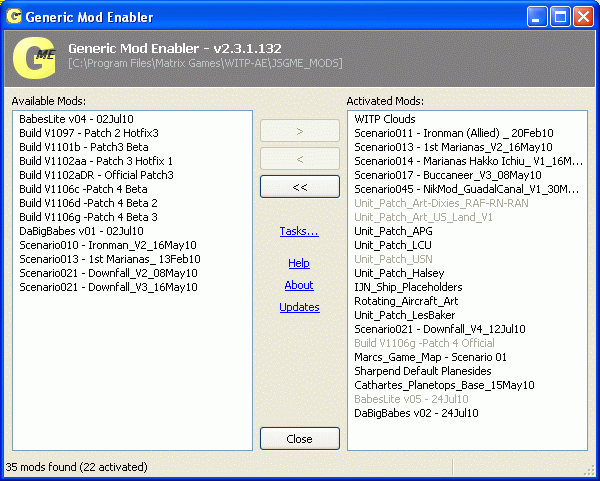Click the disable all mods '<<' button

[300, 187]
